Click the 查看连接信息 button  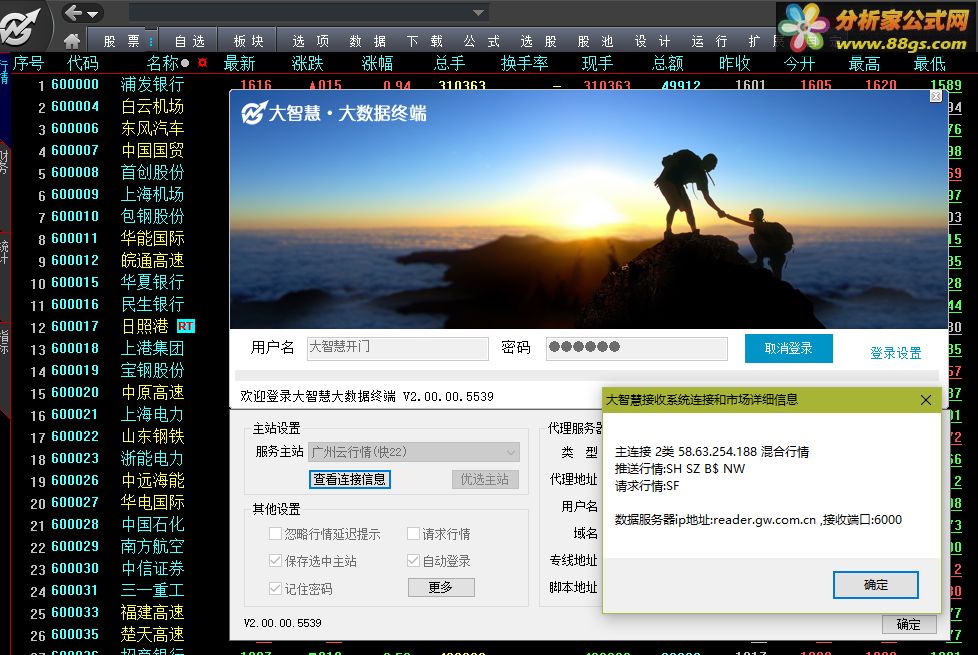point(349,479)
